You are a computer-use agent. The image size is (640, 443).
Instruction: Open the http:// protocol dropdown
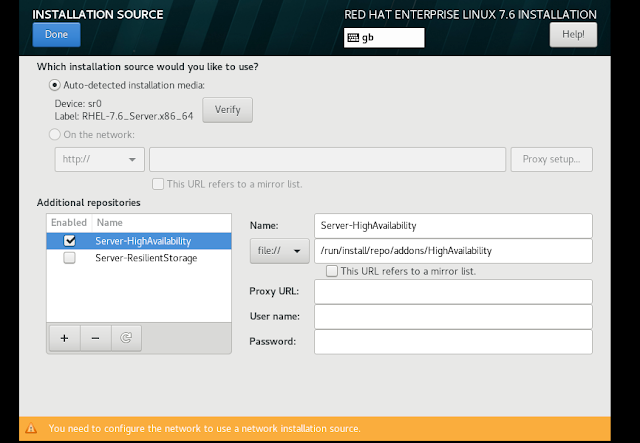100,159
